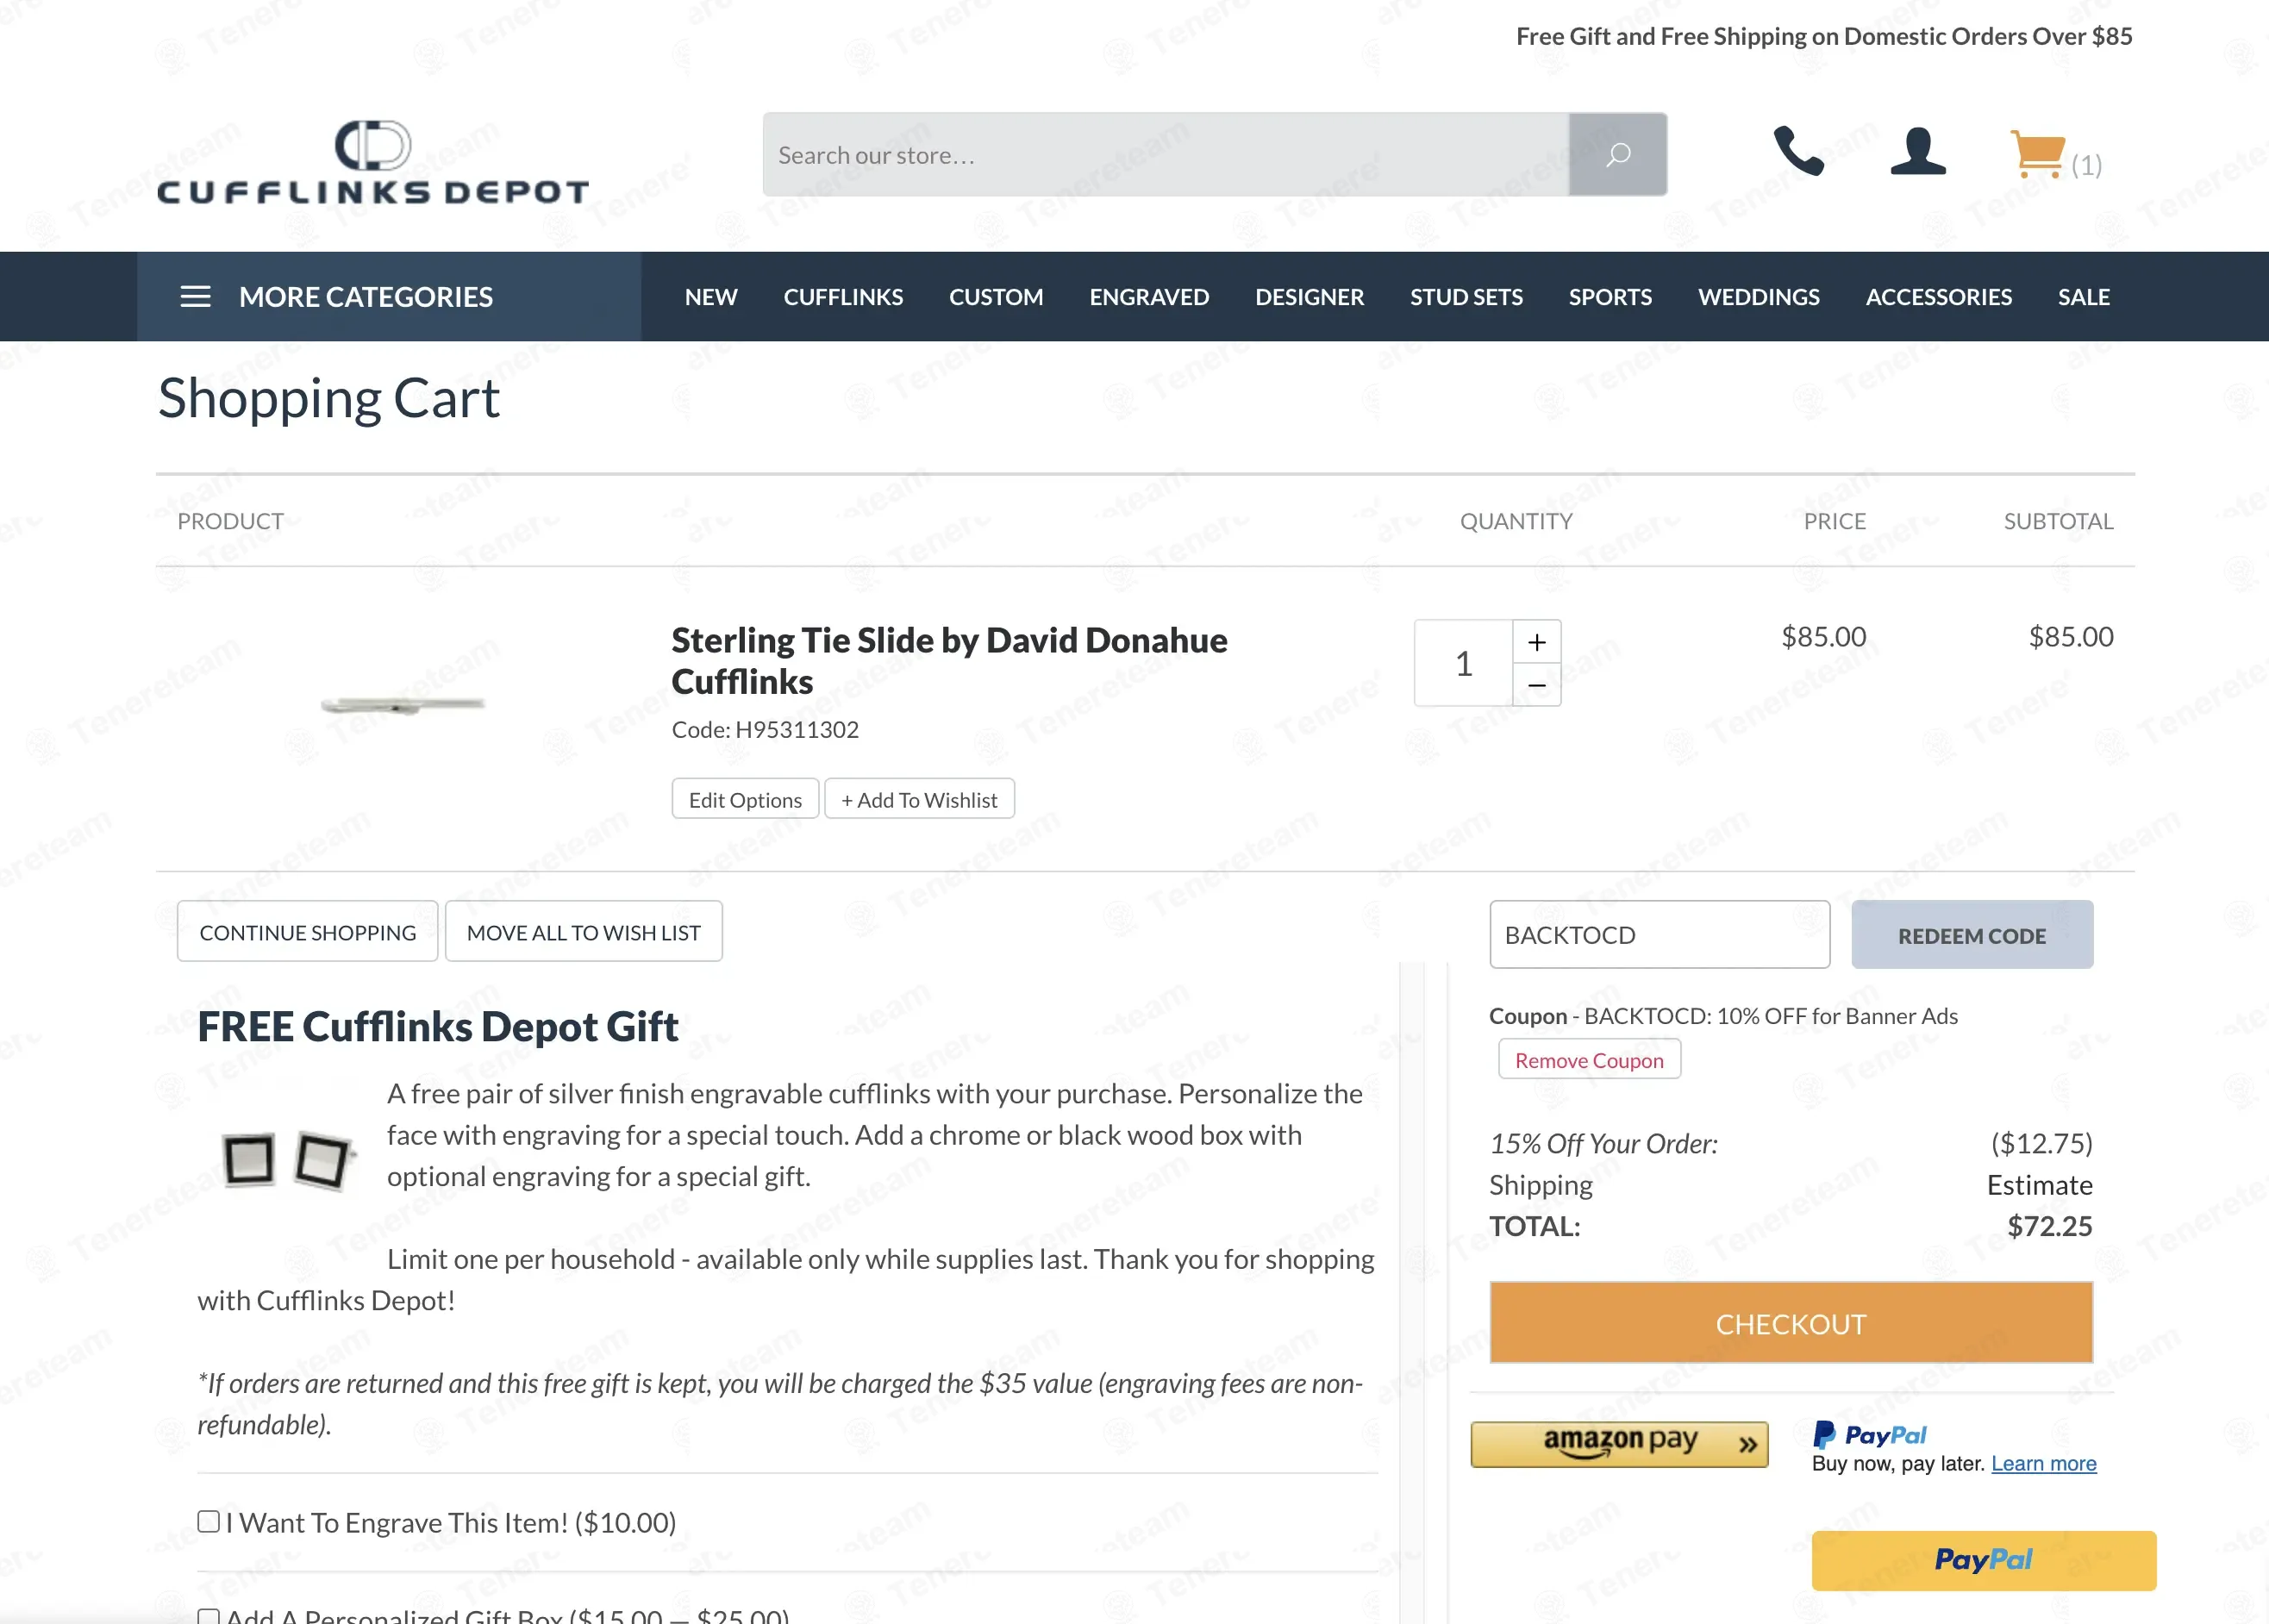
Task: Open the ENGRAVED menu item
Action: click(x=1149, y=297)
